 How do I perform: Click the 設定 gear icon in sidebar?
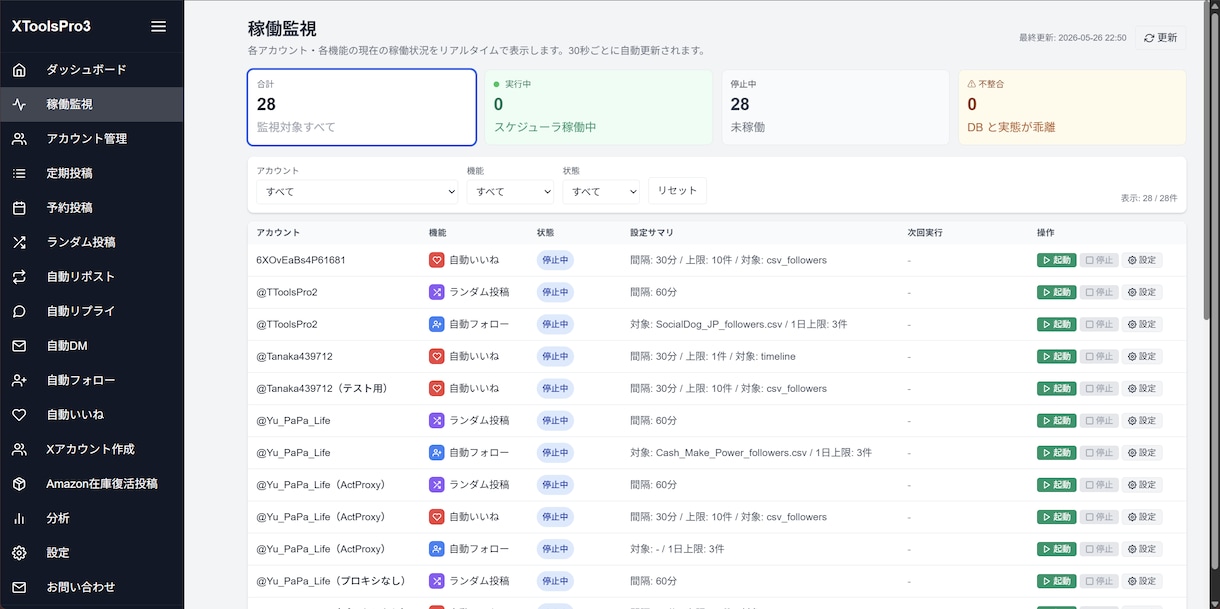[x=19, y=553]
